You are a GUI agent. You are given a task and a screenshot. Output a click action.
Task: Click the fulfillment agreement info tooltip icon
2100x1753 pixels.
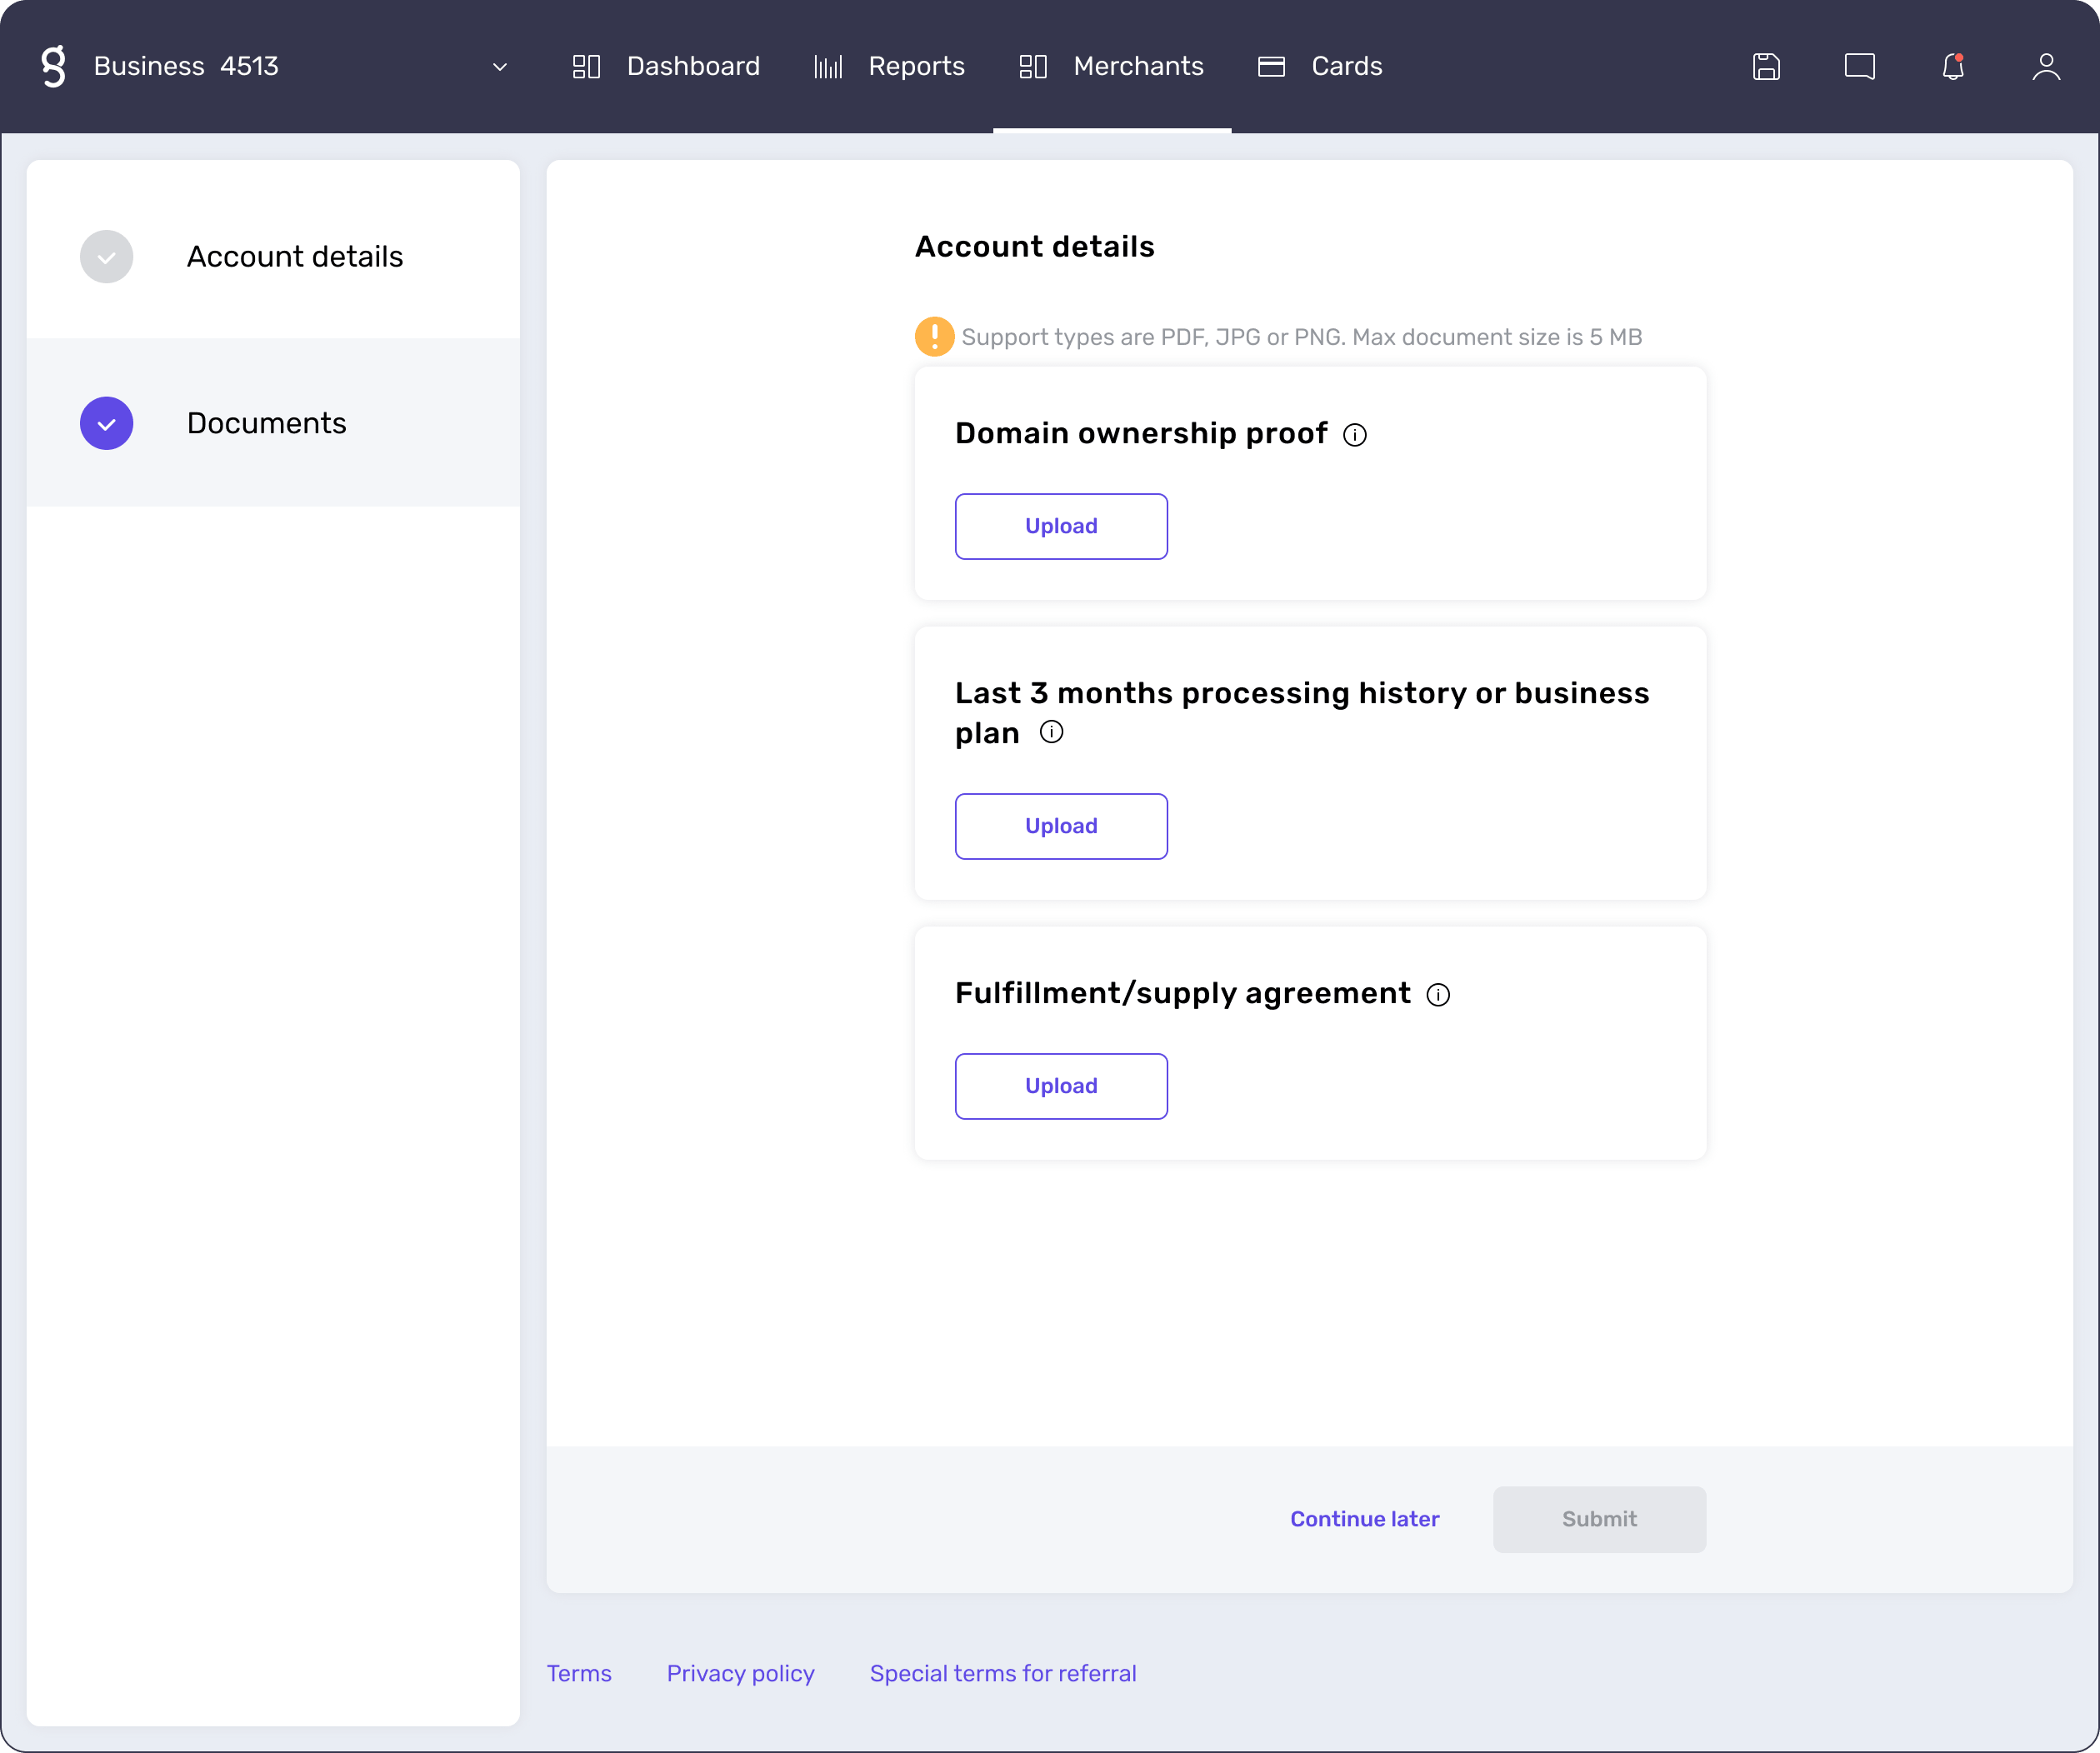coord(1437,994)
